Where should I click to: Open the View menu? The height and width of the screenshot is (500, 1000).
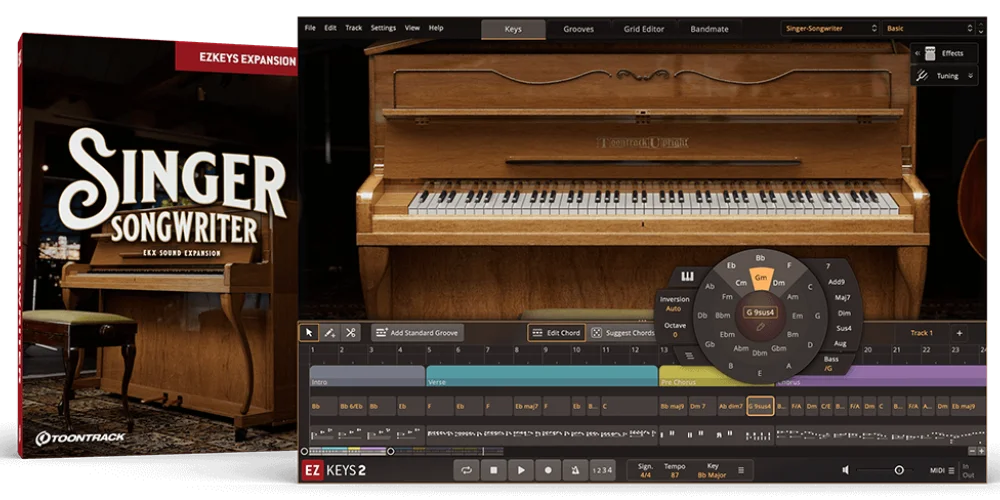(x=413, y=28)
